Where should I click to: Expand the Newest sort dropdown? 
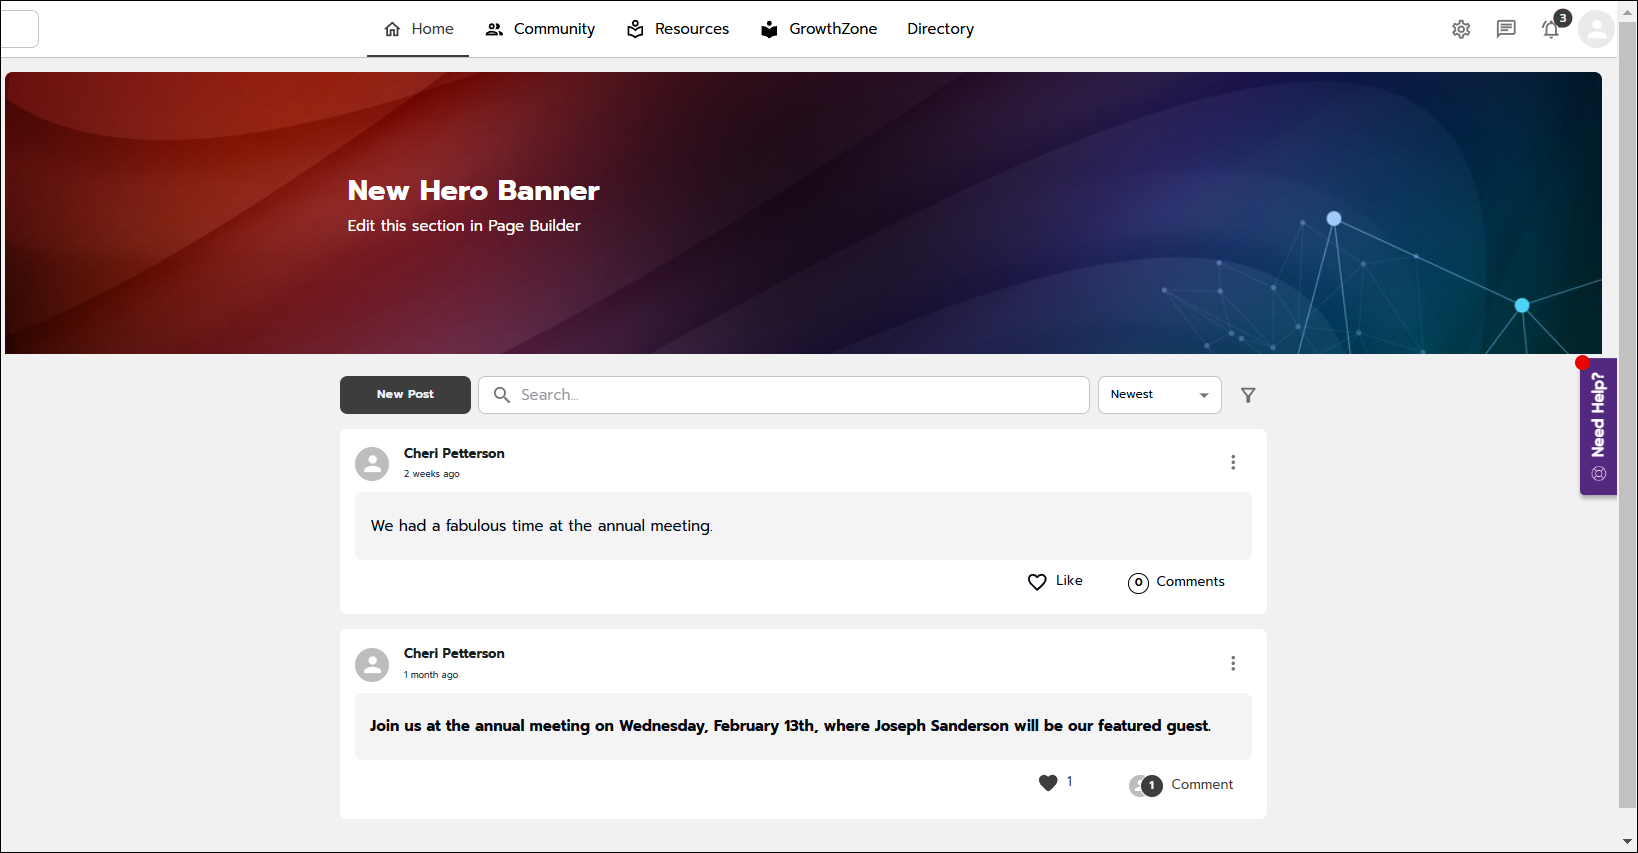(1159, 395)
